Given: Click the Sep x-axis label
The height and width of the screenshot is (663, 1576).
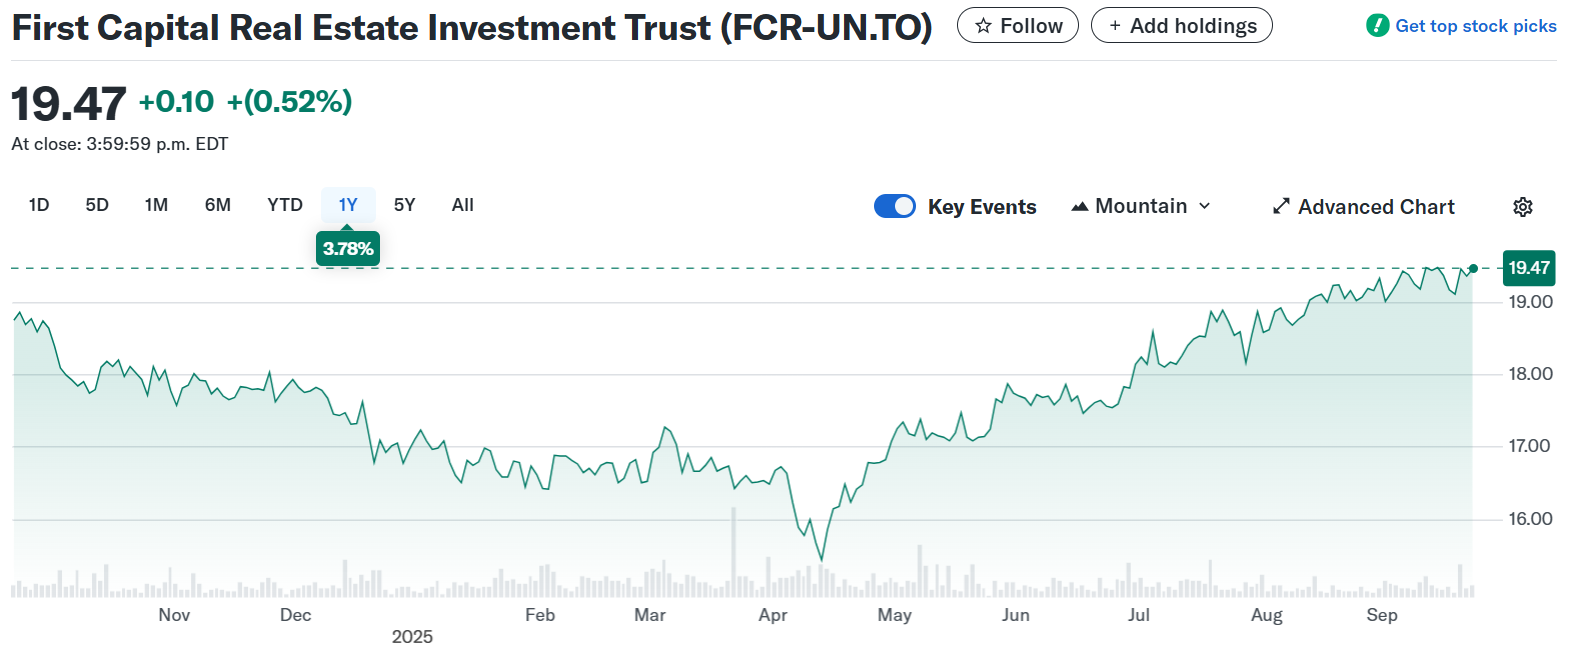Looking at the screenshot, I should tap(1382, 615).
